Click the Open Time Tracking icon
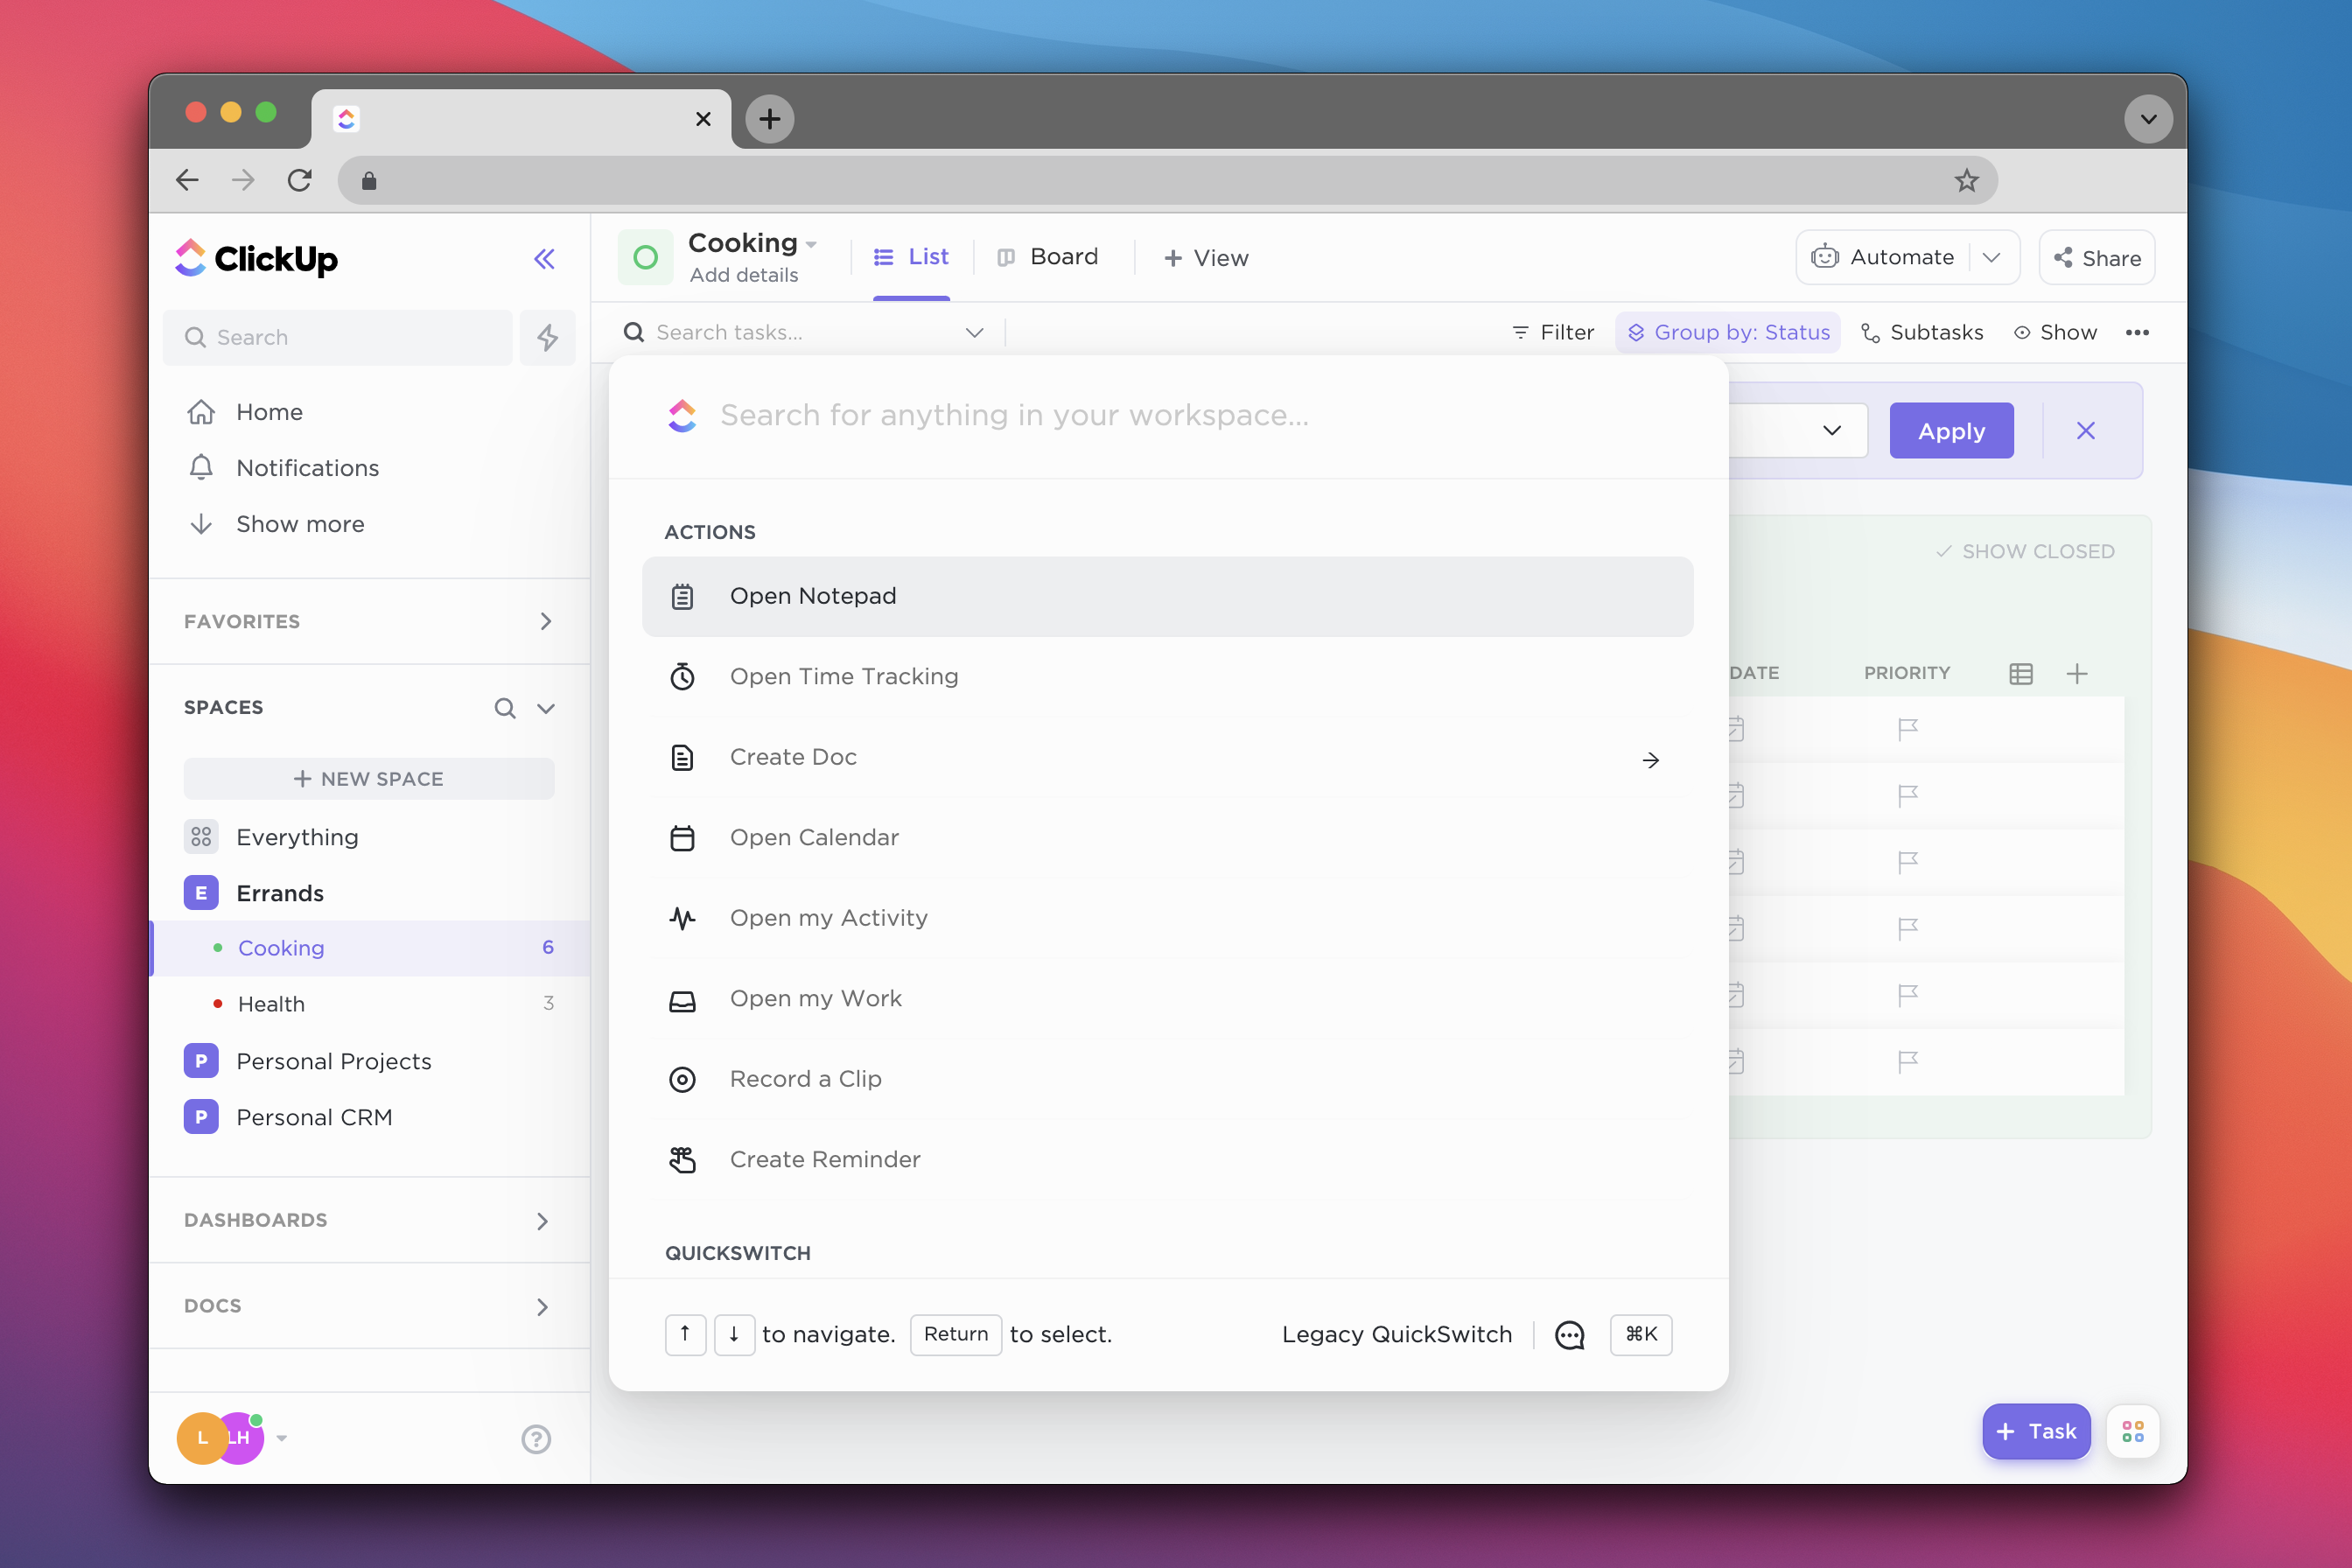The height and width of the screenshot is (1568, 2352). 681,675
